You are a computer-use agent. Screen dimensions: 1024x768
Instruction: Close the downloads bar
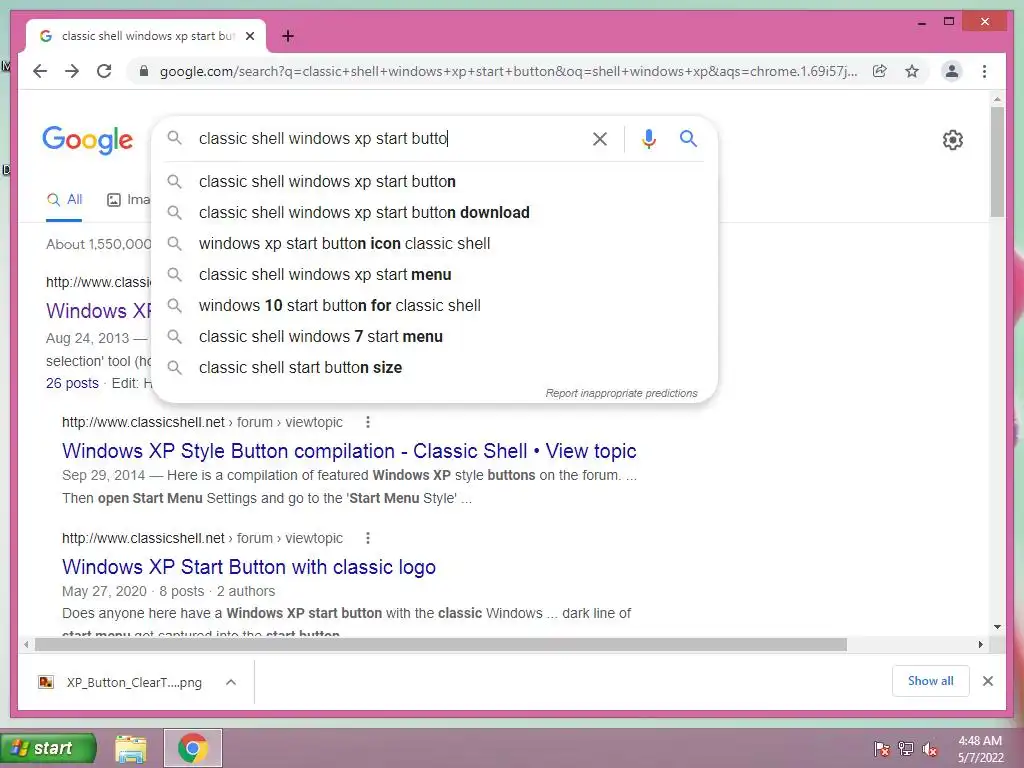(987, 681)
